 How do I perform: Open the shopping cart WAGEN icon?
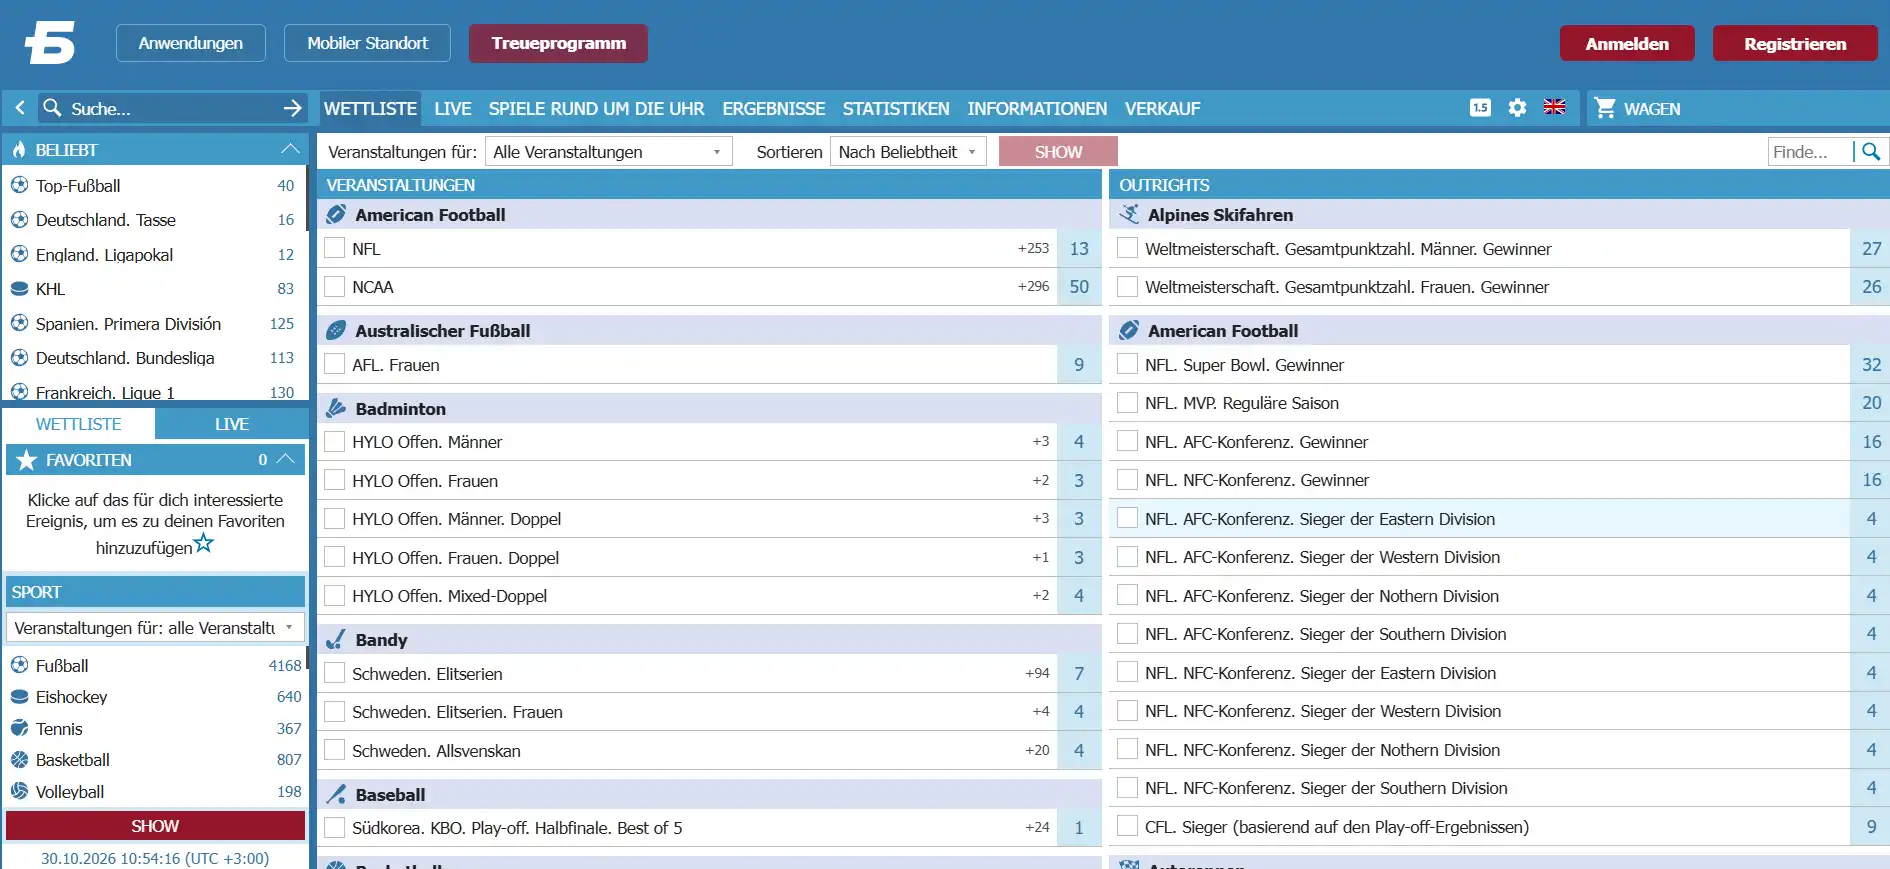(1605, 108)
